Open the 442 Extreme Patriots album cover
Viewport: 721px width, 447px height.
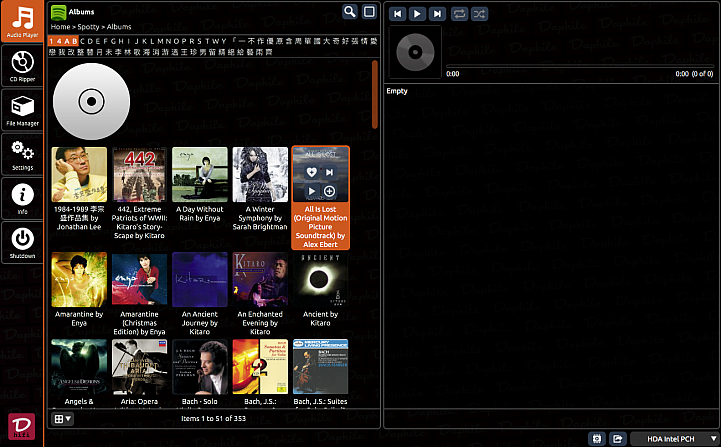pos(139,174)
